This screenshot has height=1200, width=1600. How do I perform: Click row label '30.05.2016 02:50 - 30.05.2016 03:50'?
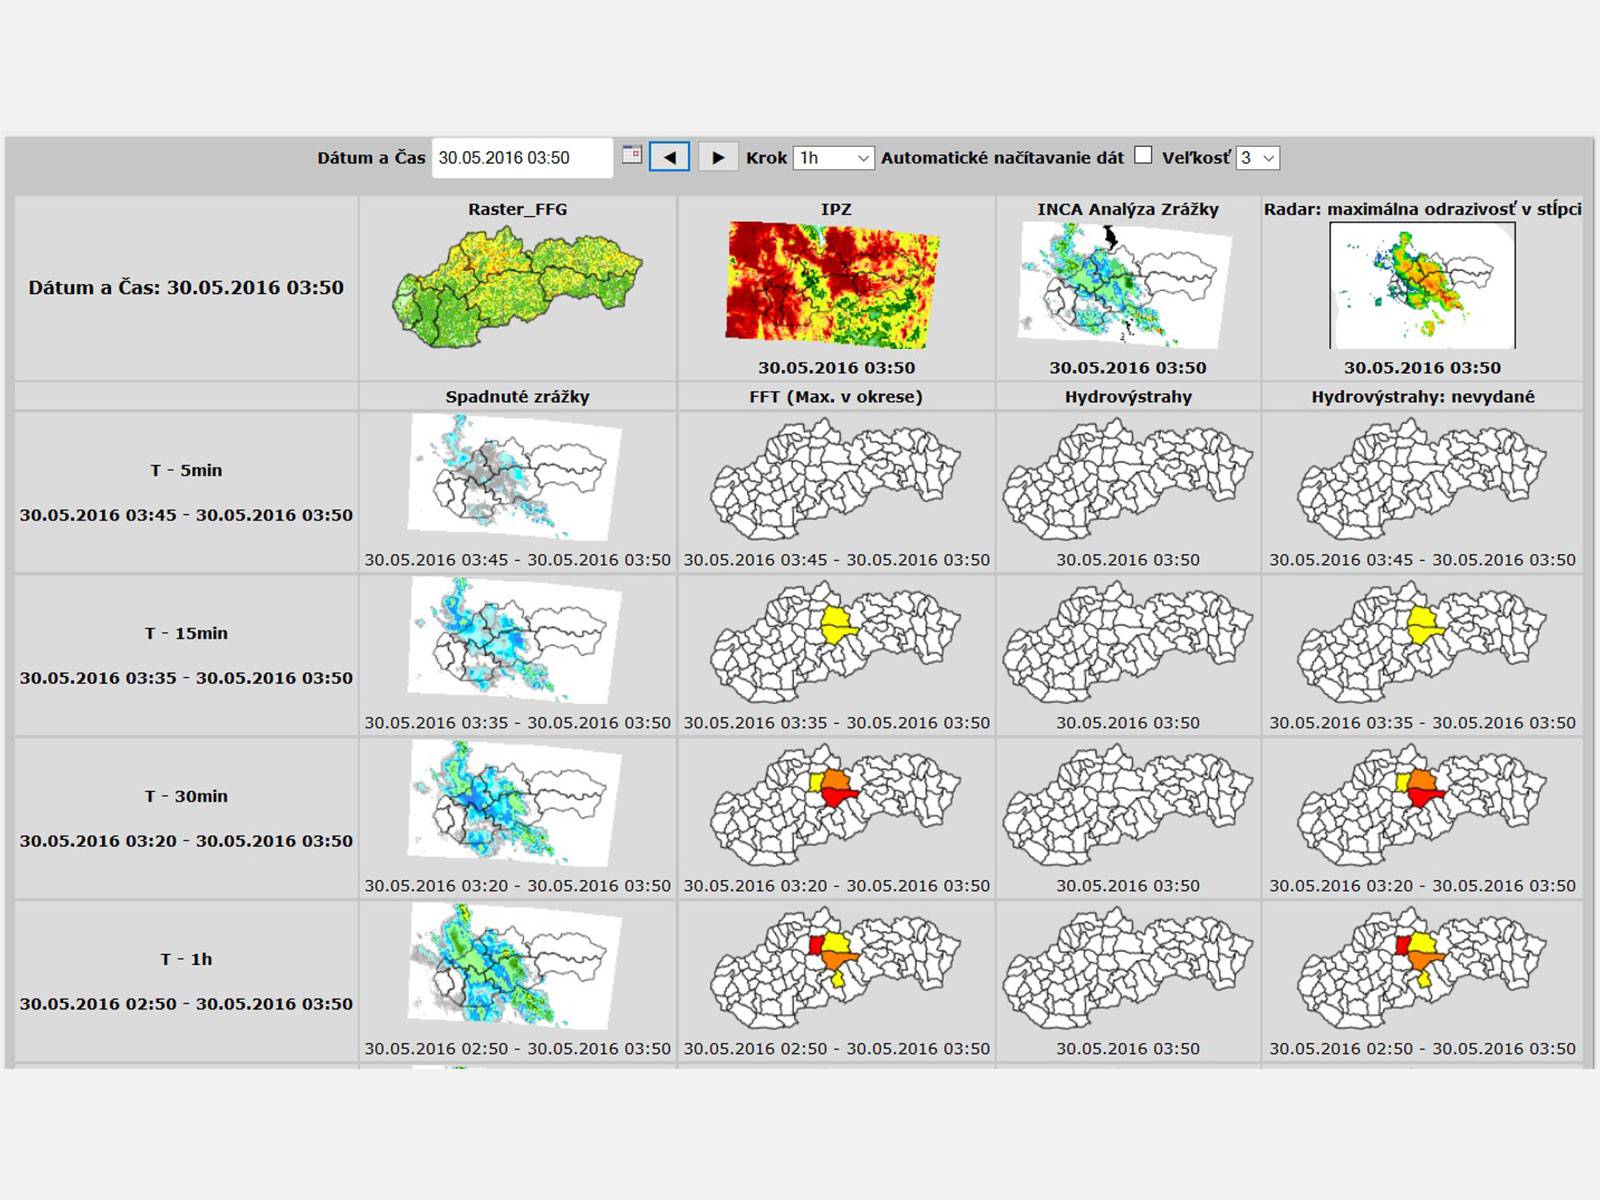[186, 1004]
